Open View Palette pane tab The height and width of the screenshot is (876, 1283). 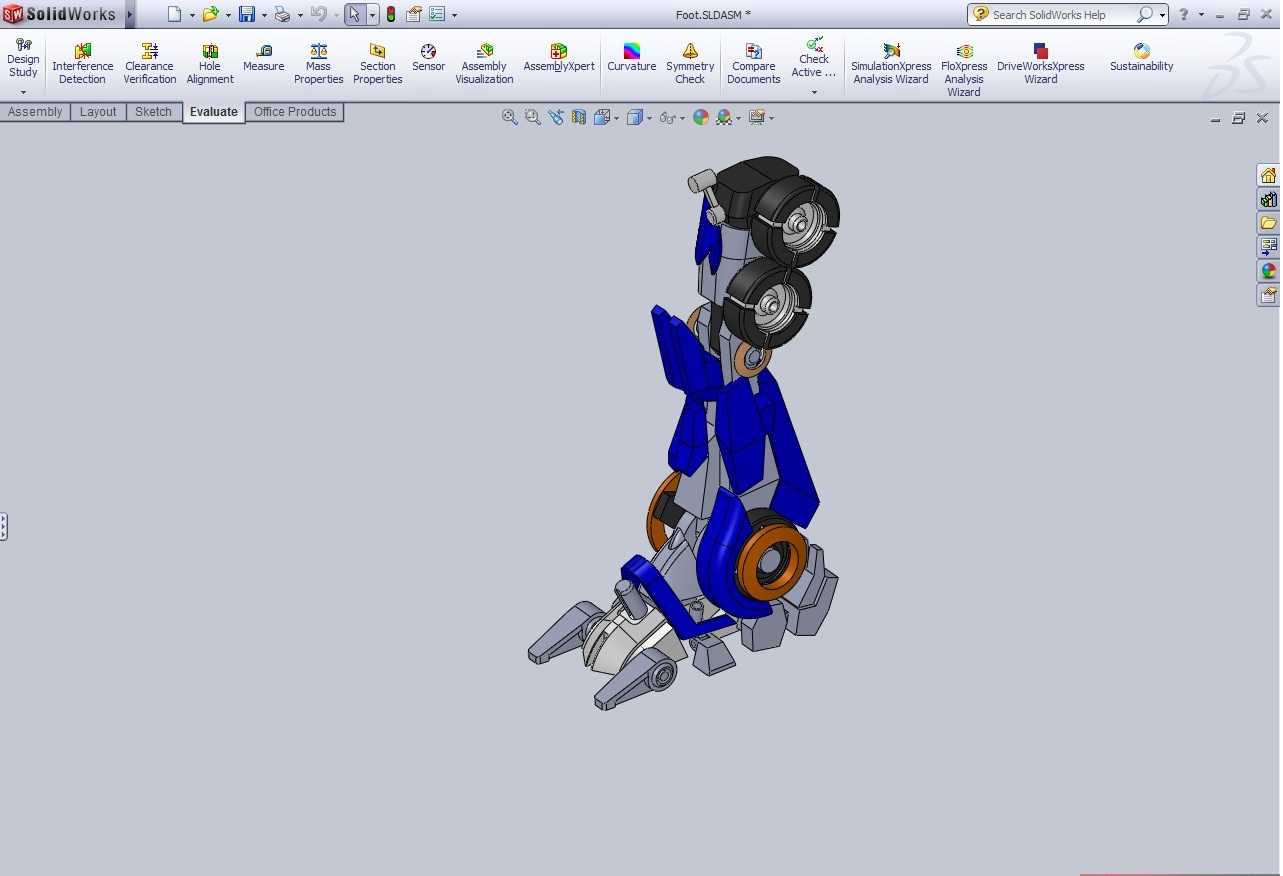pyautogui.click(x=1268, y=247)
